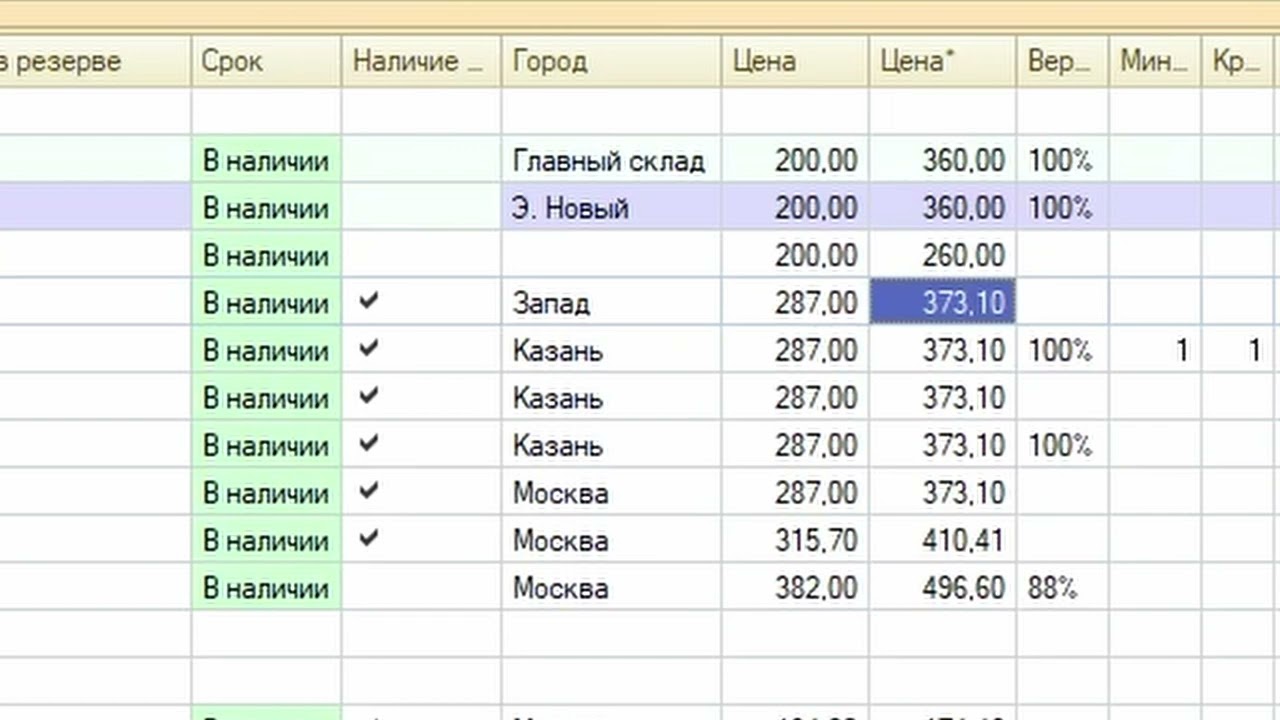
Task: Select the 'Э. Новый' city cell
Action: pos(611,208)
